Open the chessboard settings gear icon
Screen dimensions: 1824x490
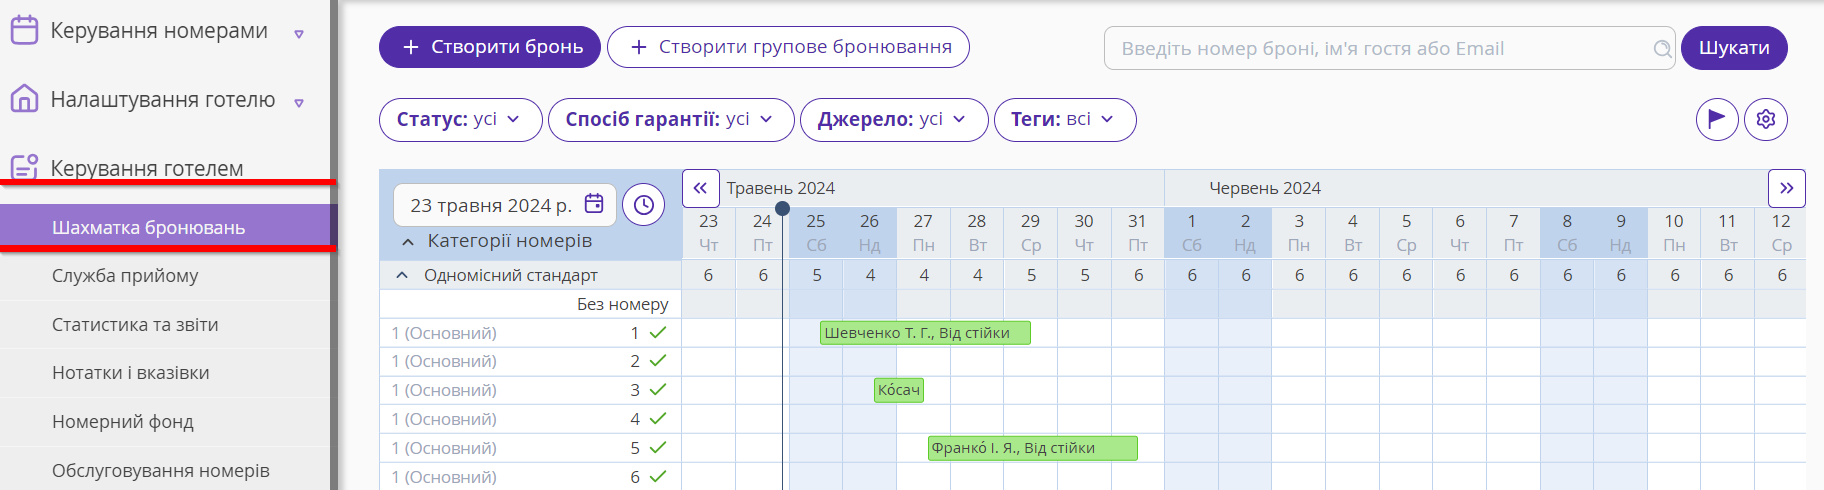pos(1766,119)
